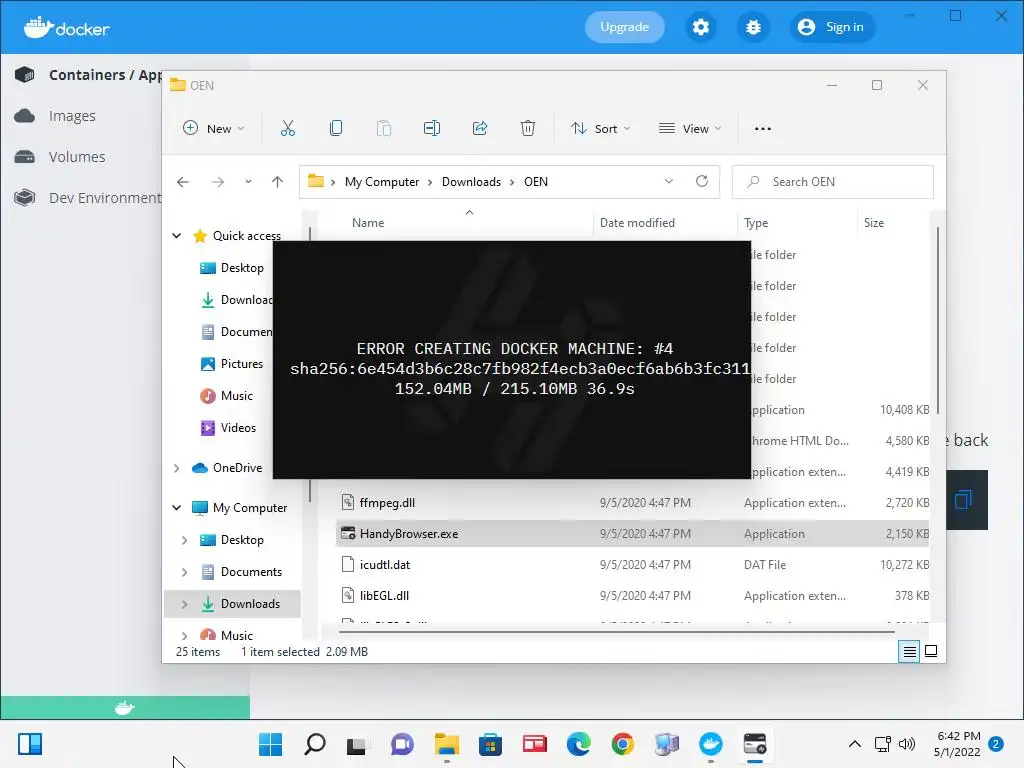Go up one folder level arrow
The image size is (1024, 768).
tap(278, 182)
